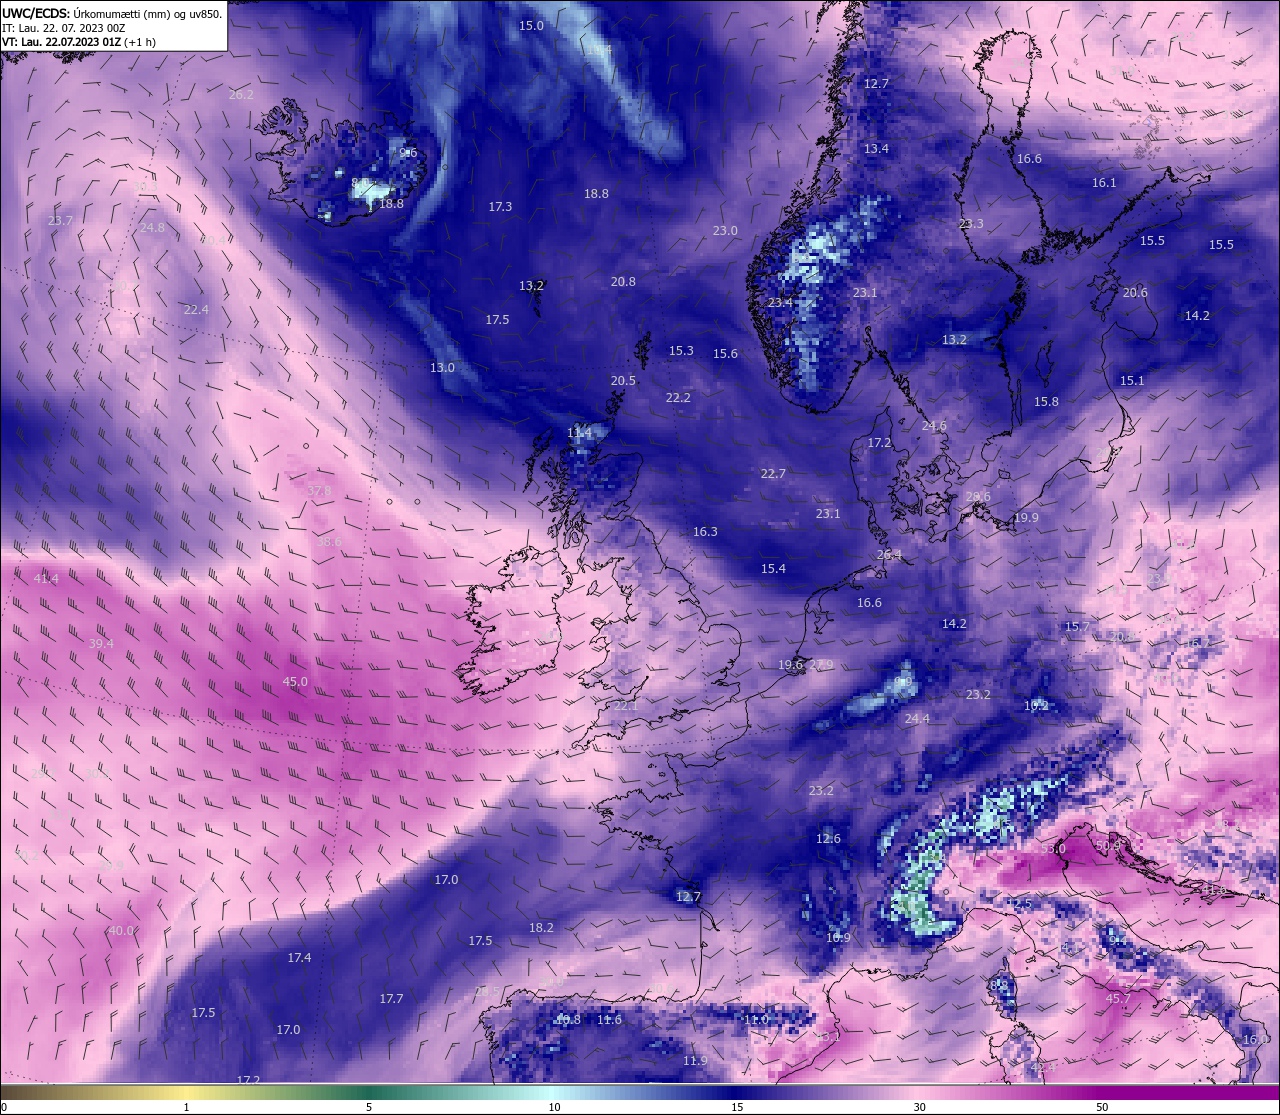Click the 16.1 value over Finland
This screenshot has height=1115, width=1280.
1104,183
